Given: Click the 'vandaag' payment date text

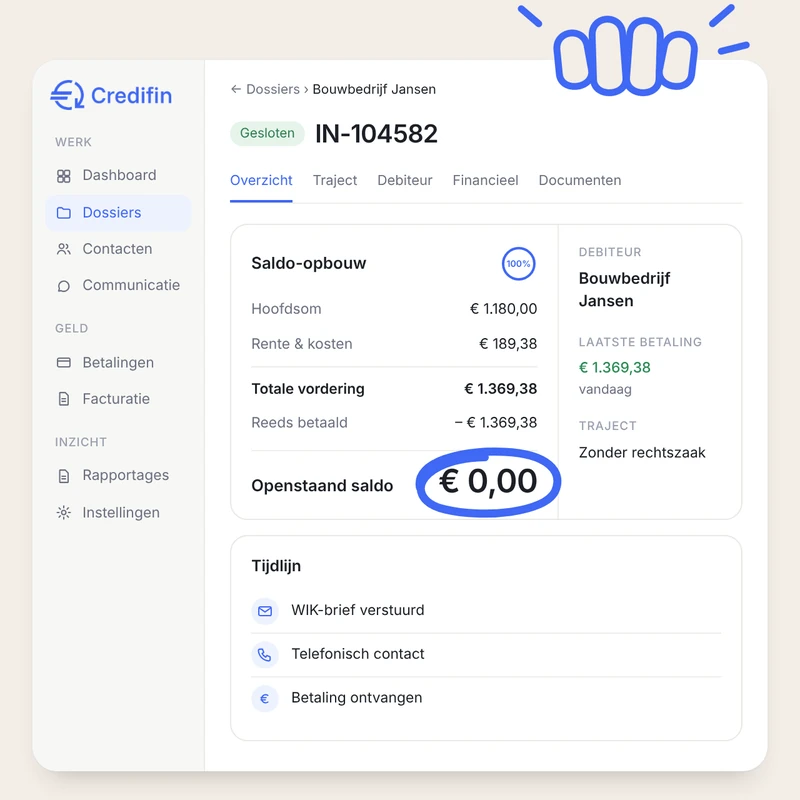Looking at the screenshot, I should (x=605, y=390).
